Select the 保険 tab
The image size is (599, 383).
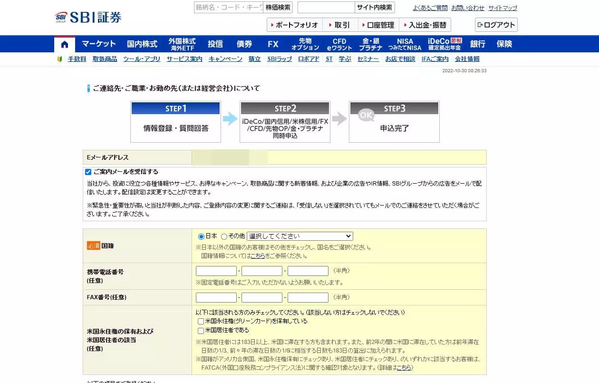tap(504, 44)
